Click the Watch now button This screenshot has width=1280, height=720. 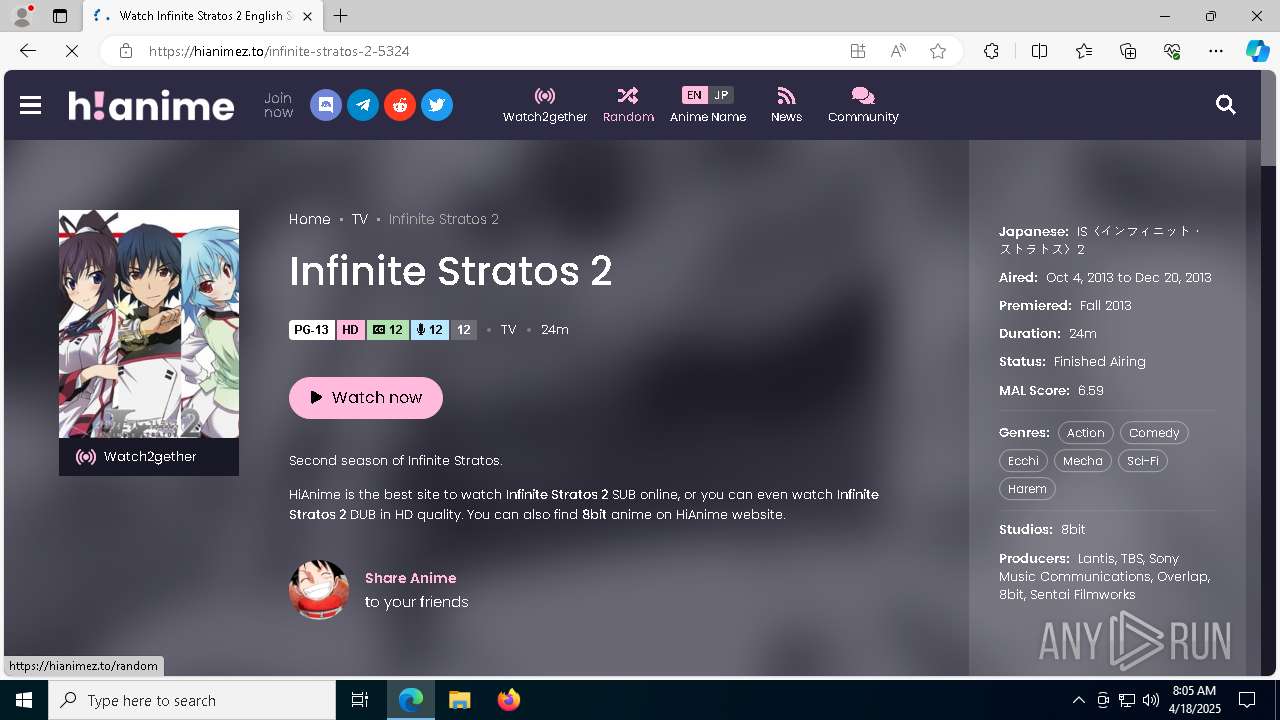coord(366,397)
